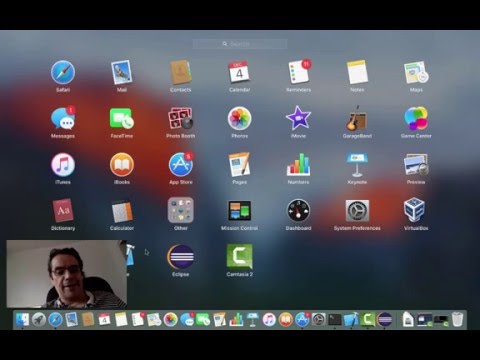
Task: Open Xcode from the Dock
Action: [x=351, y=320]
